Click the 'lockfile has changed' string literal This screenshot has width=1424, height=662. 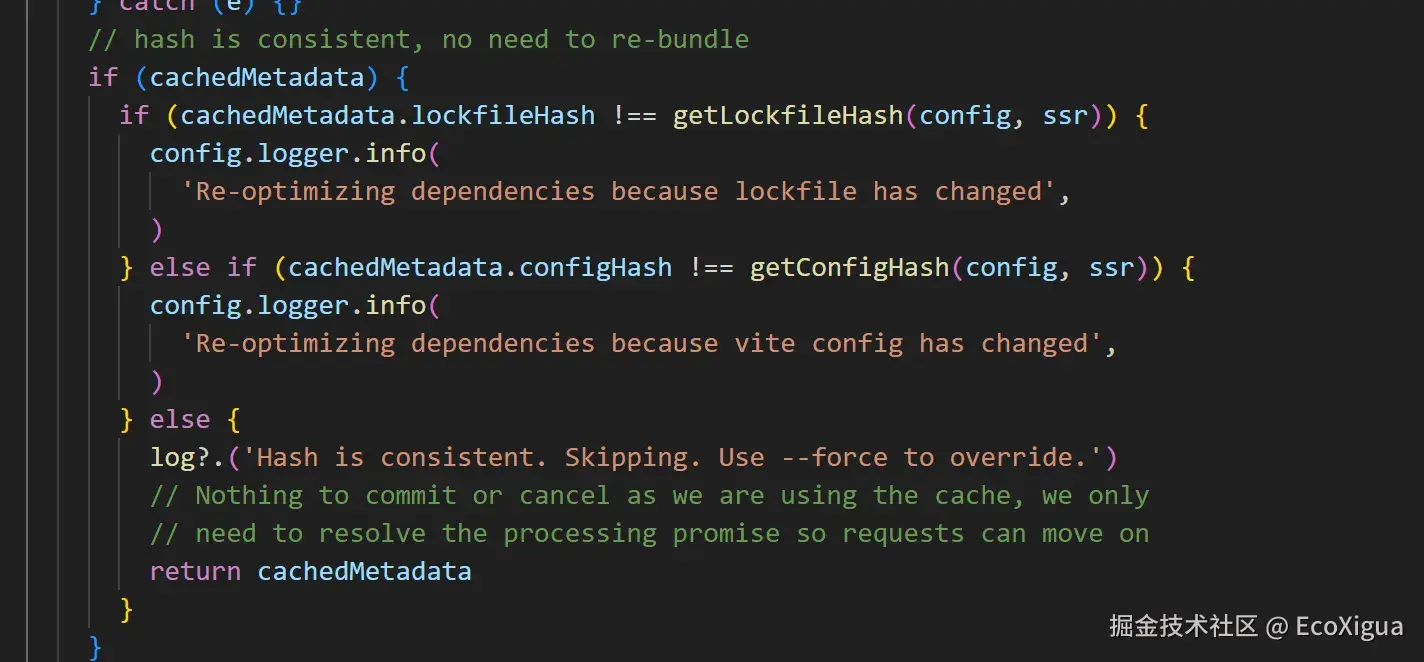pyautogui.click(x=625, y=191)
